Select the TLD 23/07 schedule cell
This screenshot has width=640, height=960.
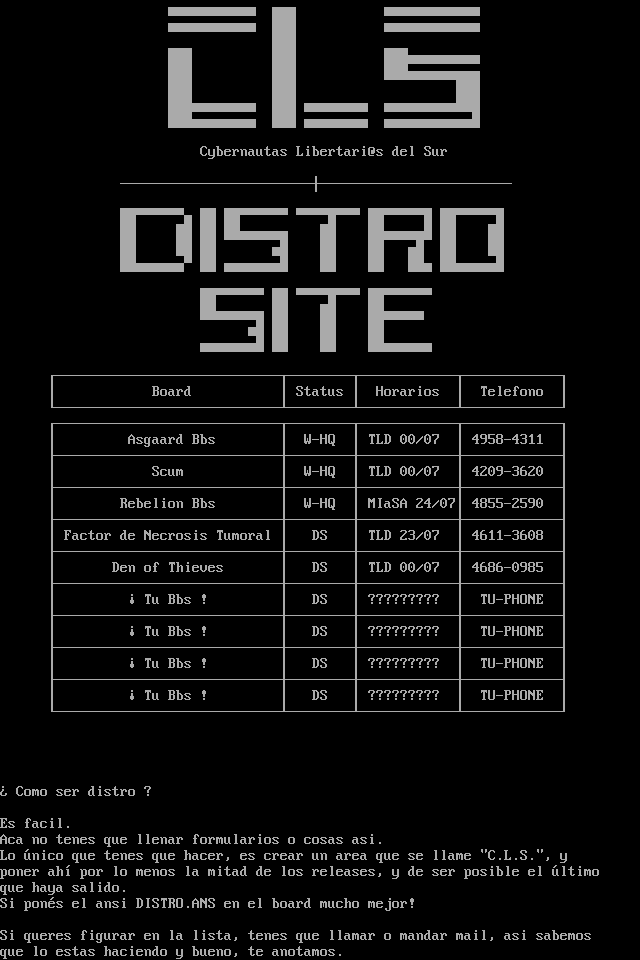click(x=403, y=536)
